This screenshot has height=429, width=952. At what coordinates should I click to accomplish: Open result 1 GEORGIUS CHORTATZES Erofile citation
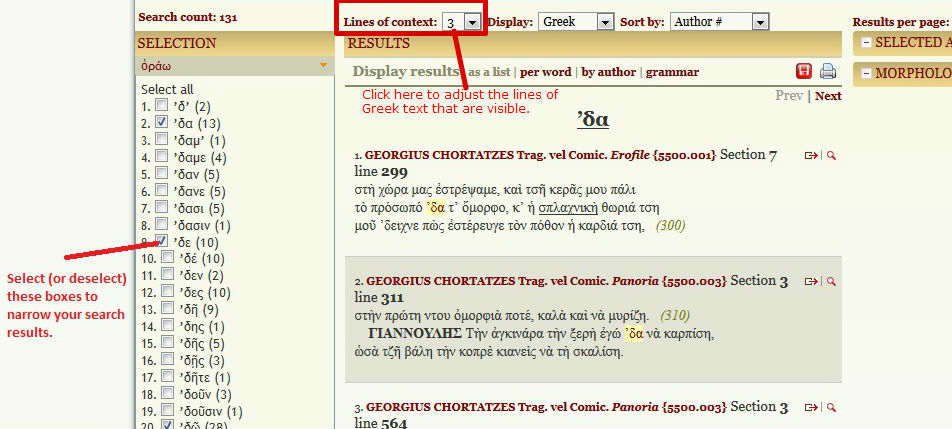pyautogui.click(x=540, y=155)
